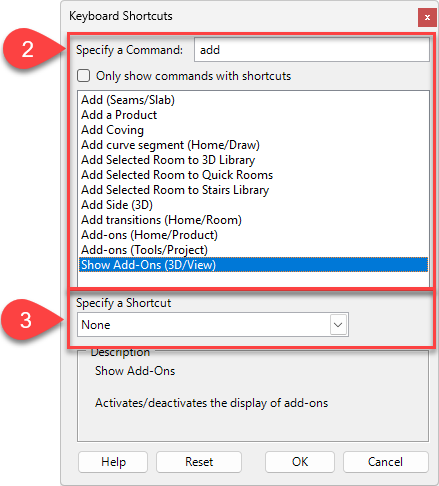Screen dimensions: 439x486
Task: Open Help for keyboard shortcuts
Action: (x=113, y=462)
